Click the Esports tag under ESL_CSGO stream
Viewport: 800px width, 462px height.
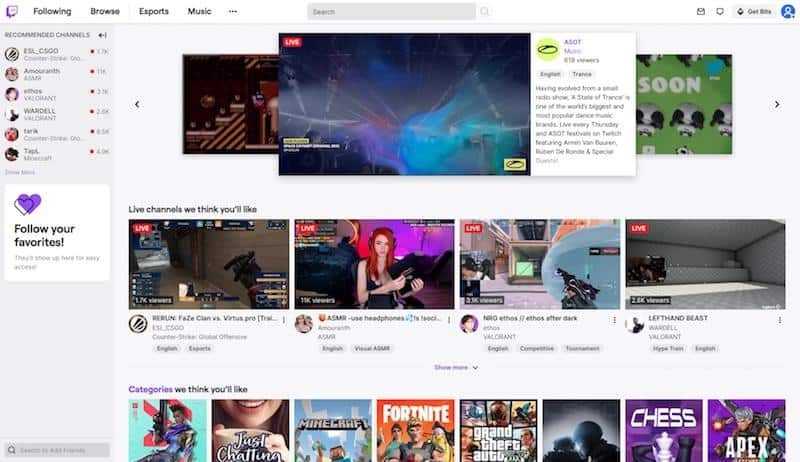pyautogui.click(x=199, y=349)
